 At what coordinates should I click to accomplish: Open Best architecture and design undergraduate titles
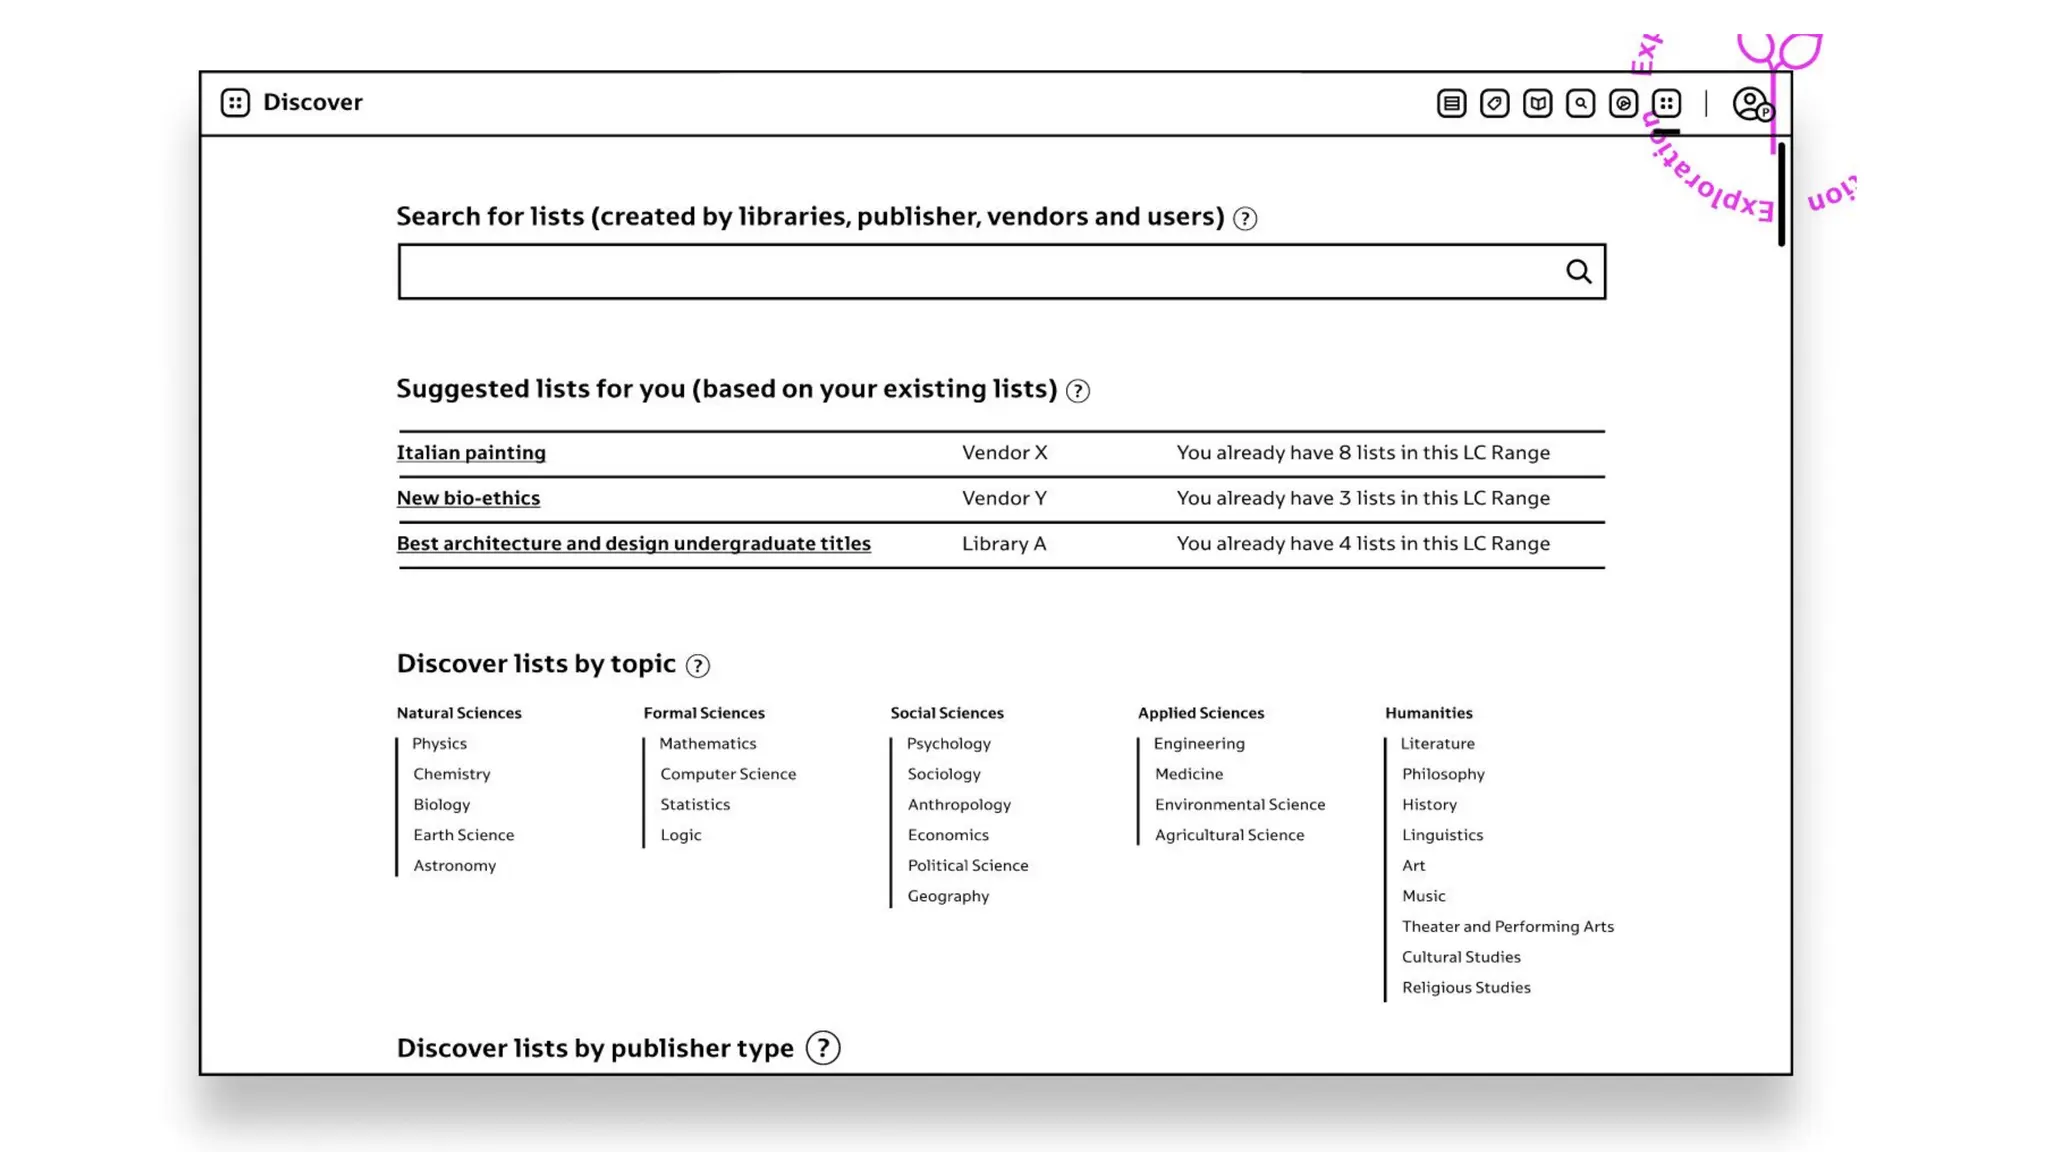(633, 543)
